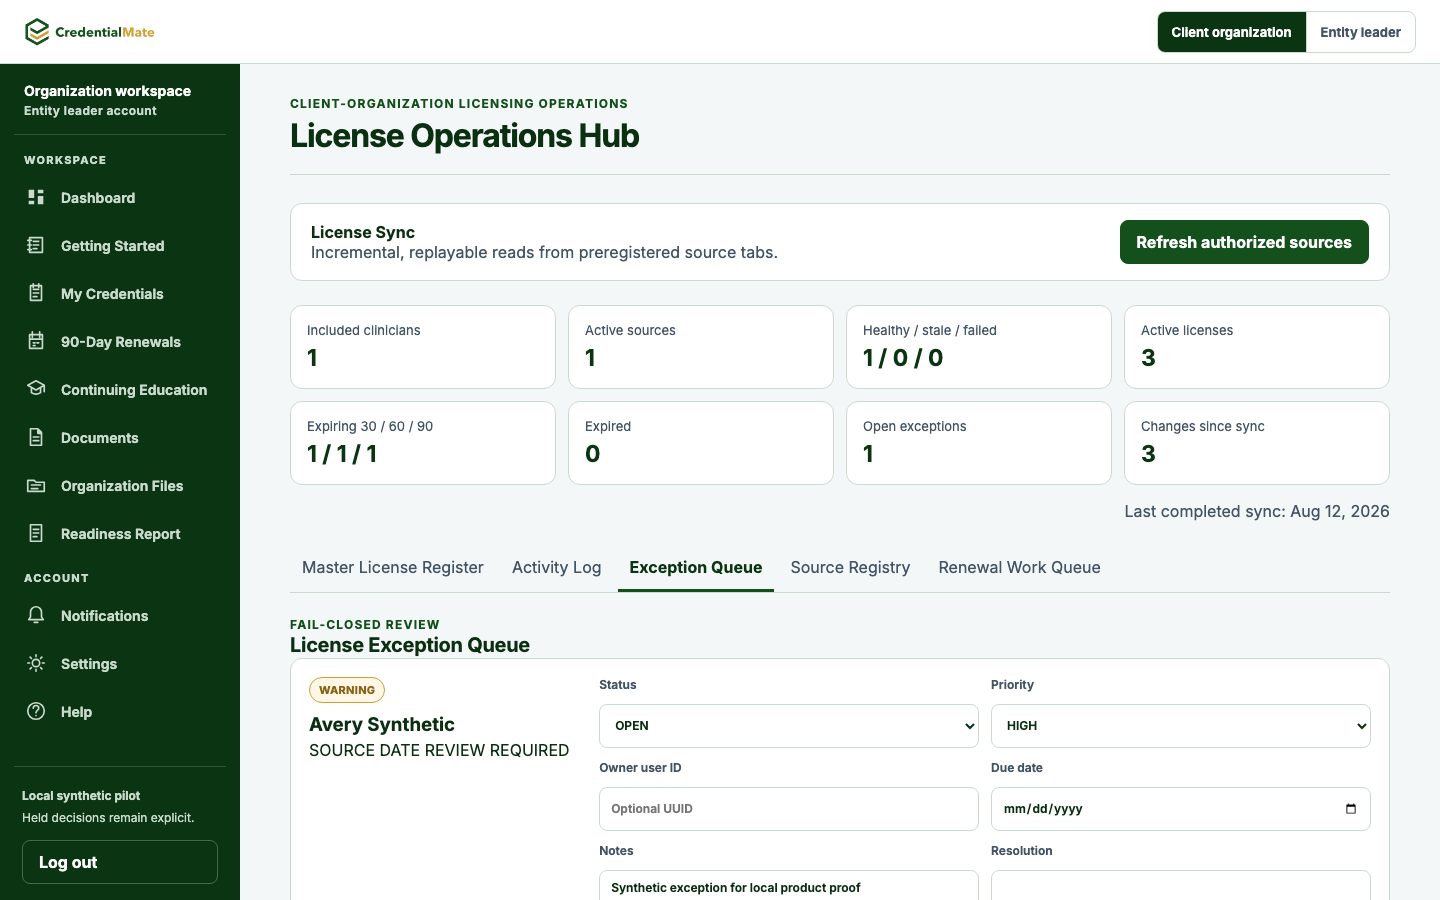Select the Exception Queue tab
This screenshot has height=900, width=1440.
coord(696,567)
